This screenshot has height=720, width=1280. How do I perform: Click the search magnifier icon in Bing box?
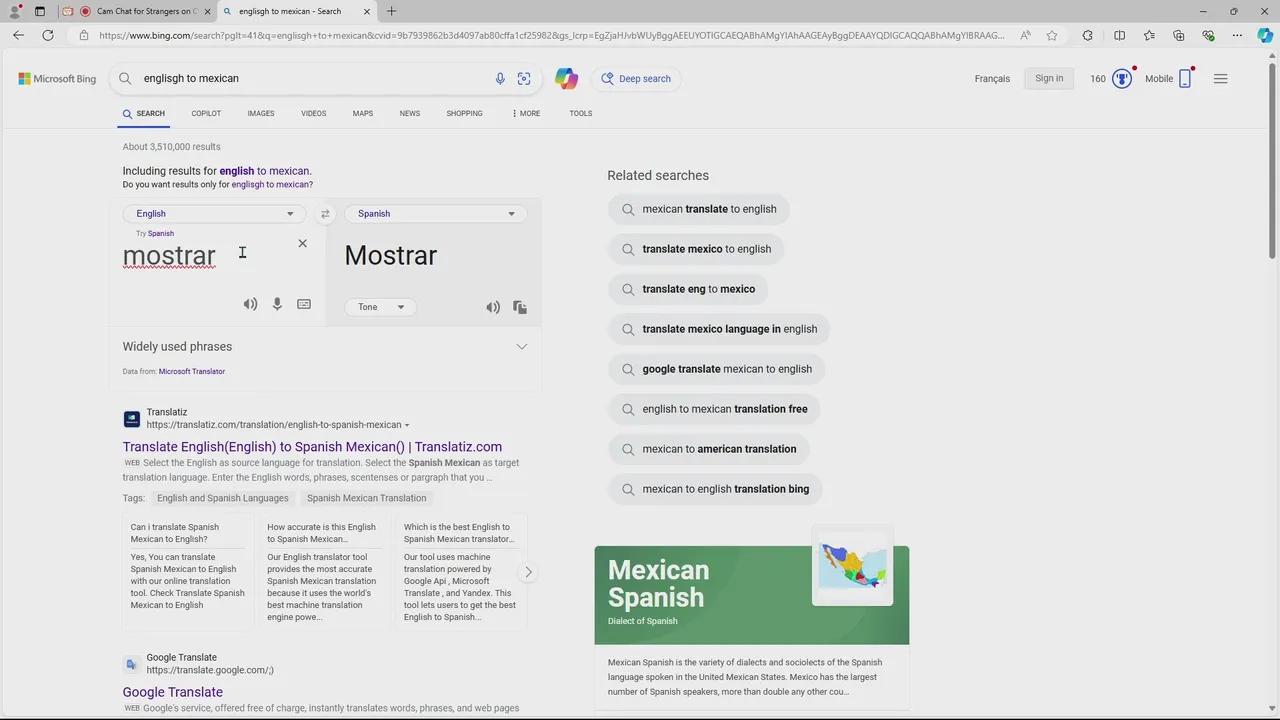coord(125,78)
